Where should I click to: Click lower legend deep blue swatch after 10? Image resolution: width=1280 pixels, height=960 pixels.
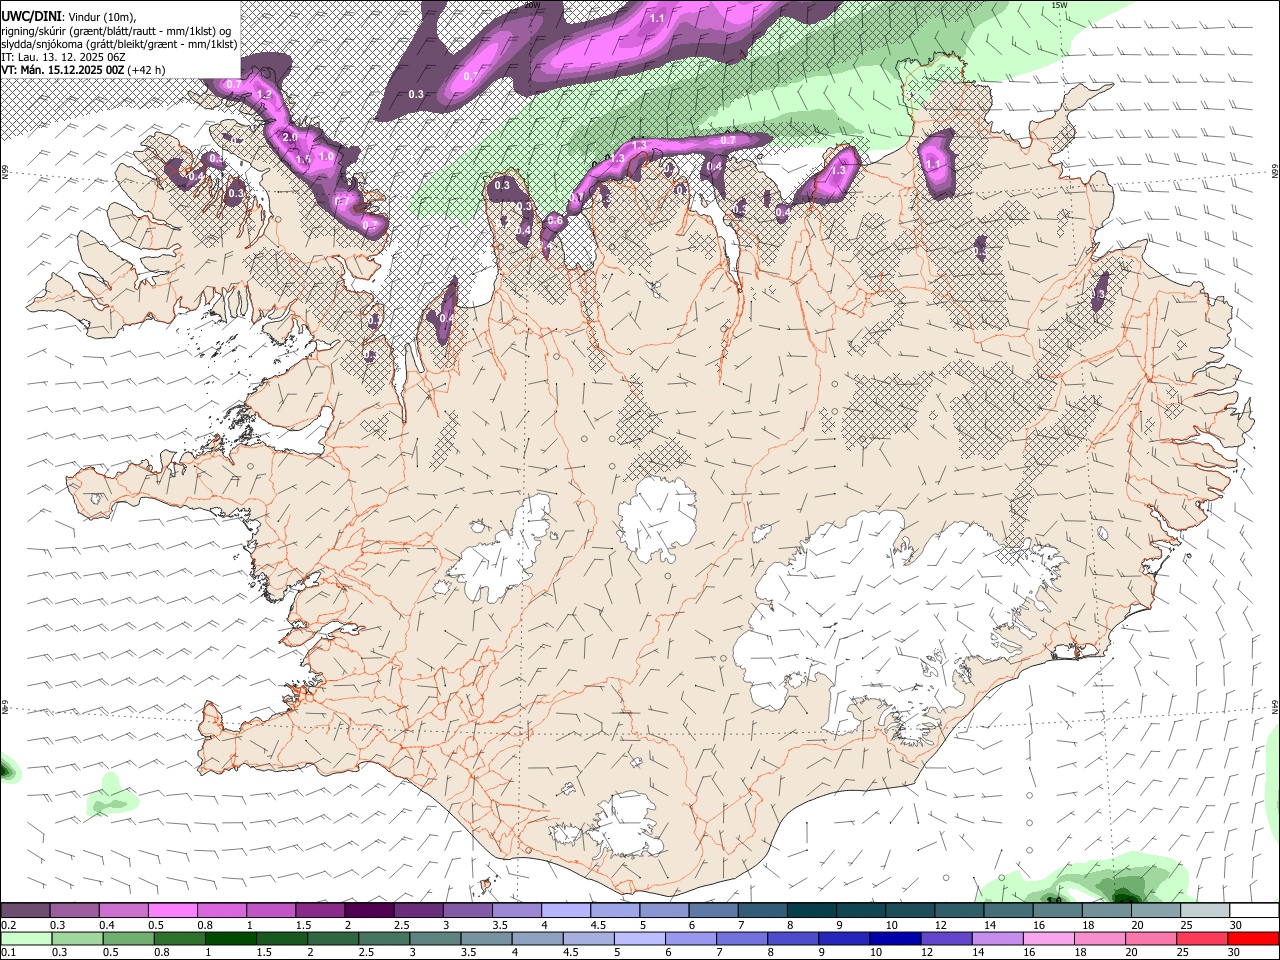pyautogui.click(x=894, y=939)
